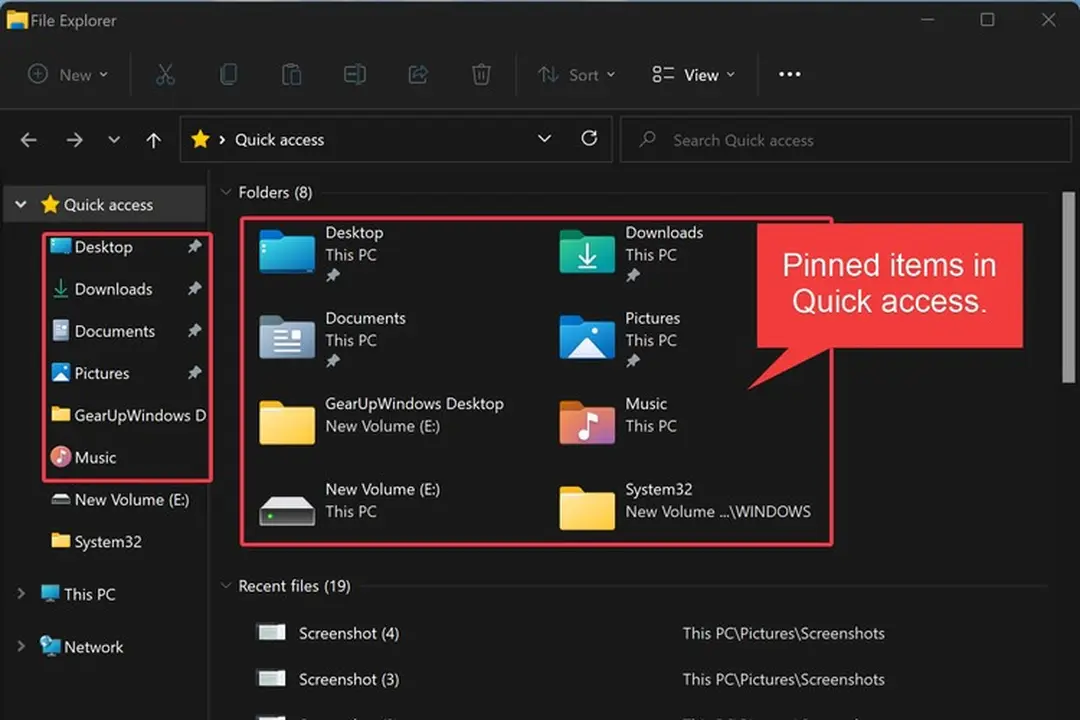The width and height of the screenshot is (1080, 720).
Task: Refresh the current view
Action: click(x=588, y=139)
